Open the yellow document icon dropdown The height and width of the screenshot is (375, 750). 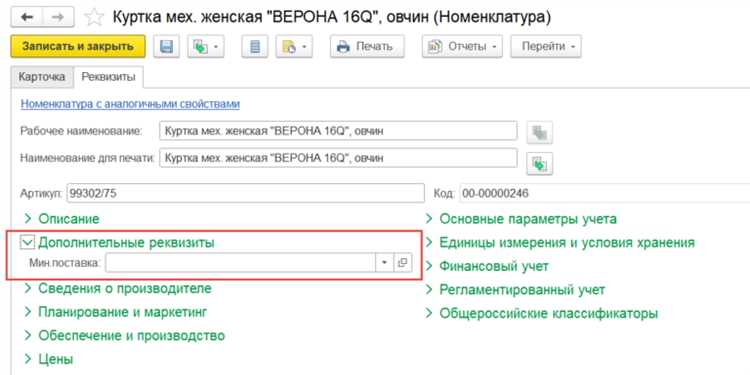[294, 46]
